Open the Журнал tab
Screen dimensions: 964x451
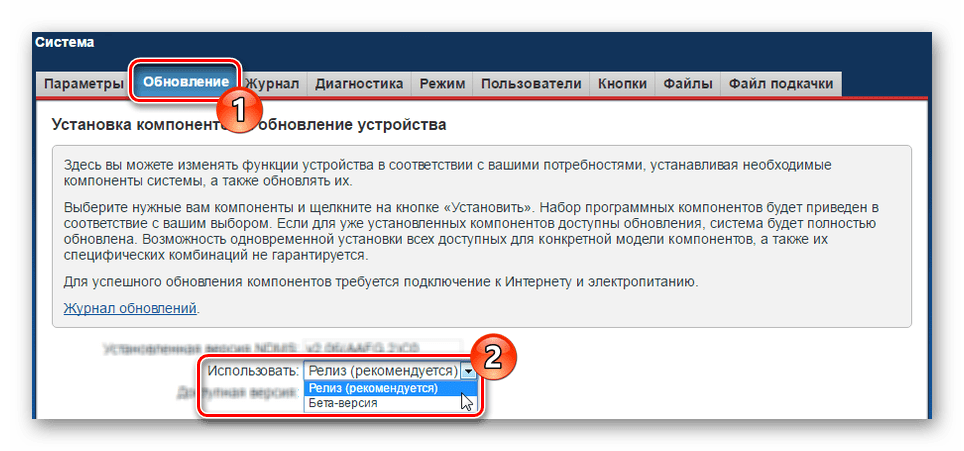pyautogui.click(x=273, y=84)
